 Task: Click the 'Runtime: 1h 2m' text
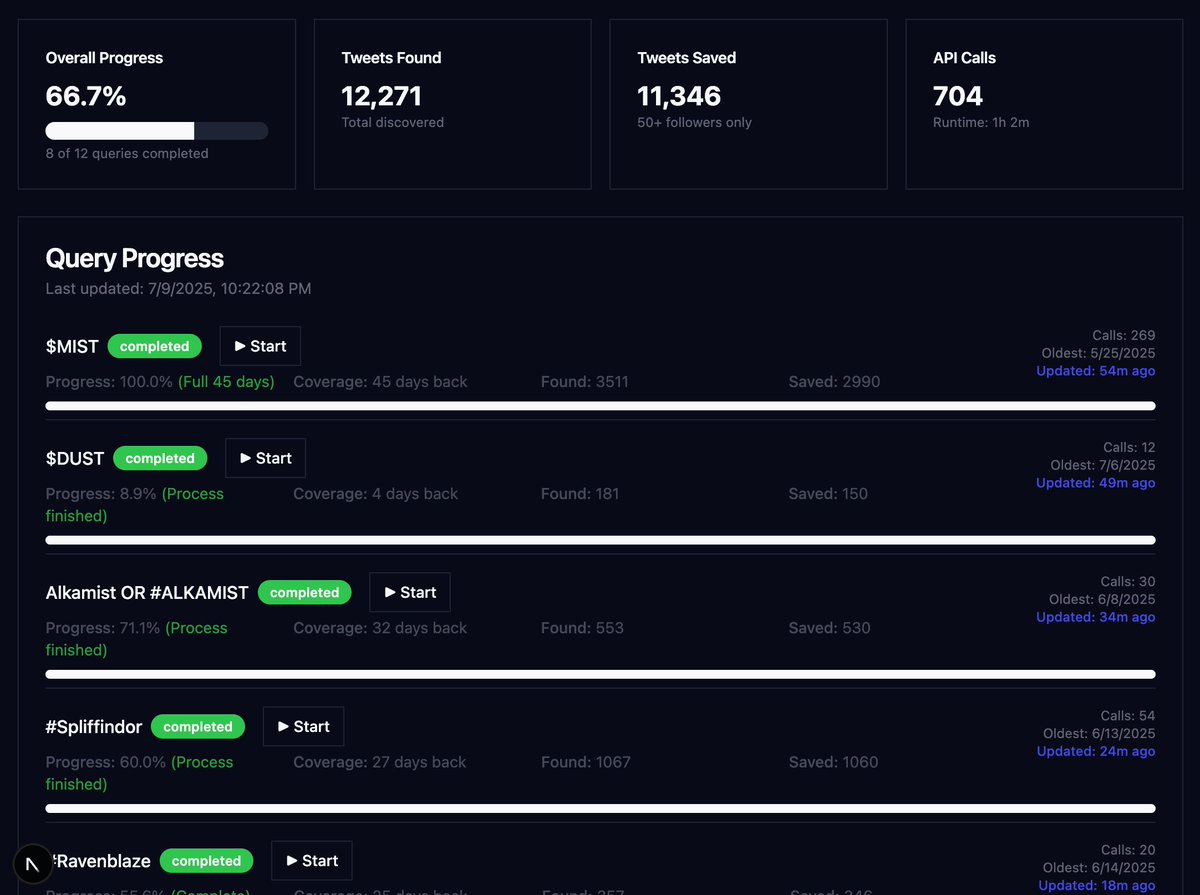pyautogui.click(x=981, y=122)
